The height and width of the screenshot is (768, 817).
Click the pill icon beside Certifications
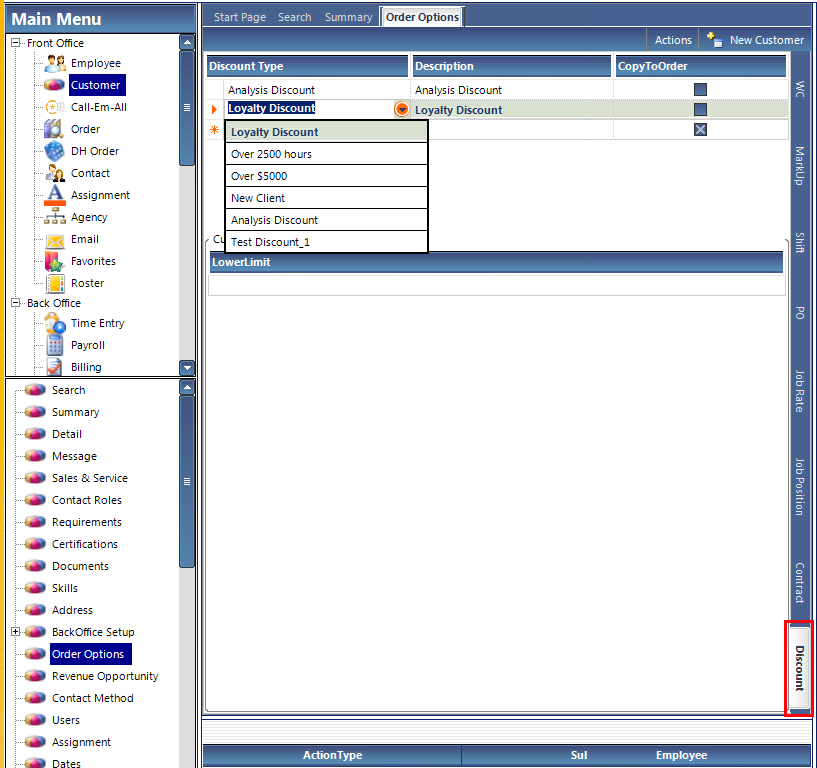pyautogui.click(x=35, y=543)
